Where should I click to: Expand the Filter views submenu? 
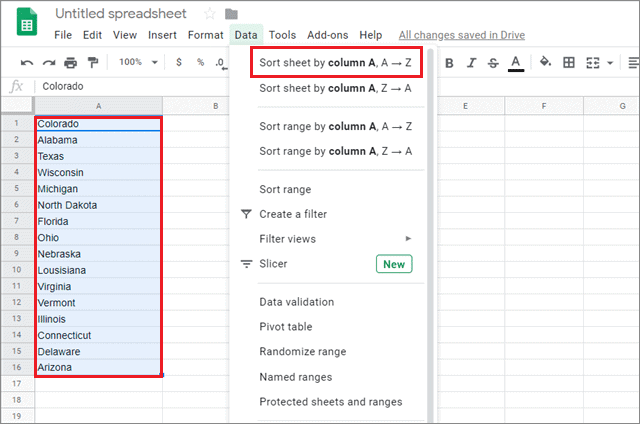point(407,239)
